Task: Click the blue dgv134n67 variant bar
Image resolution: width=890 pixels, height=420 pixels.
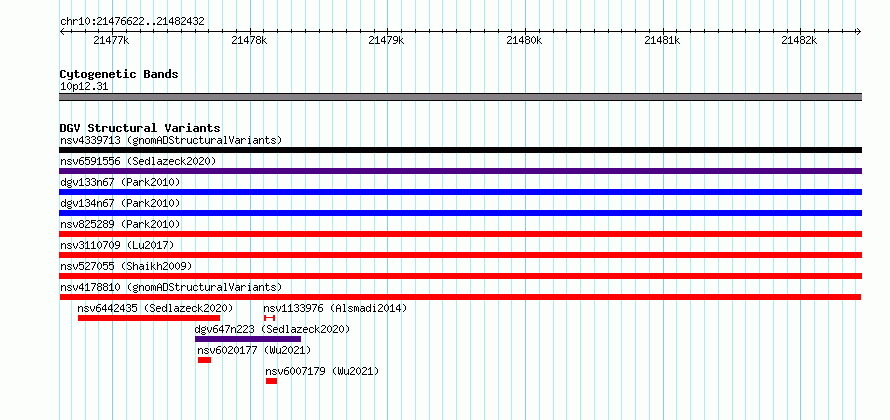Action: pyautogui.click(x=460, y=213)
